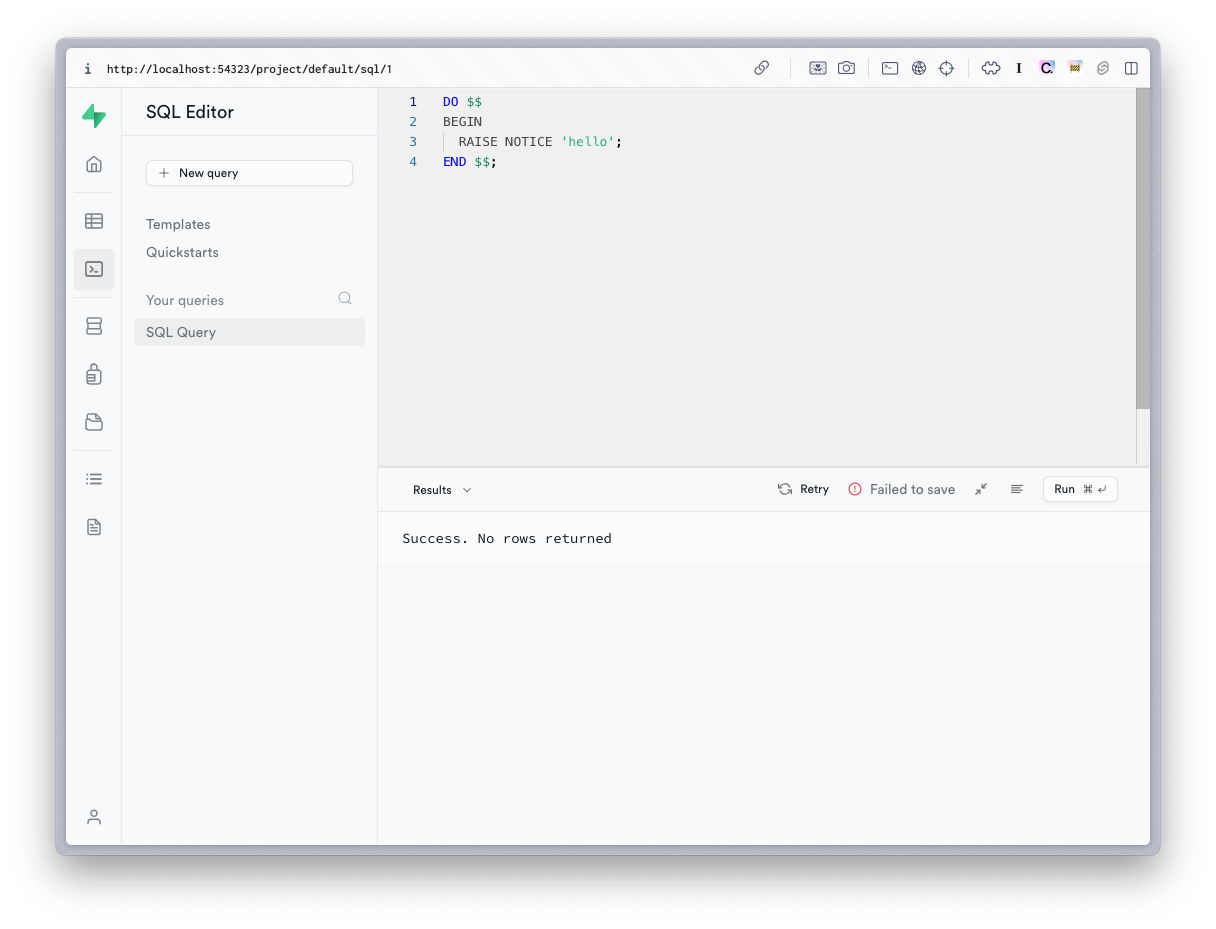Open the terminal console icon in the browser toolbar

pyautogui.click(x=890, y=68)
